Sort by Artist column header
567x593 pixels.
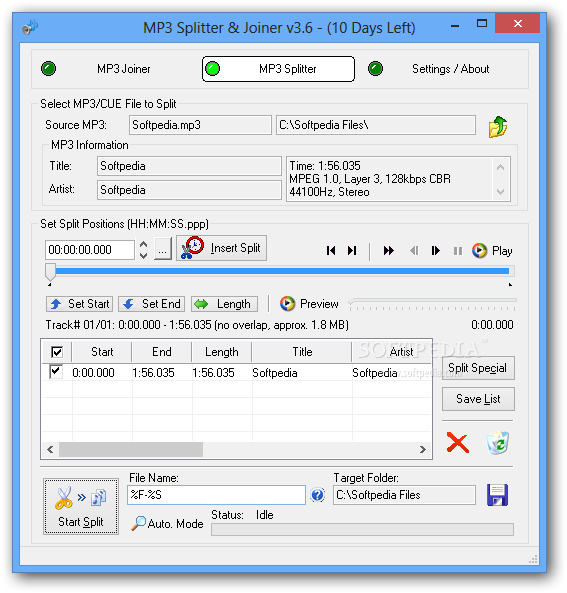(x=391, y=352)
